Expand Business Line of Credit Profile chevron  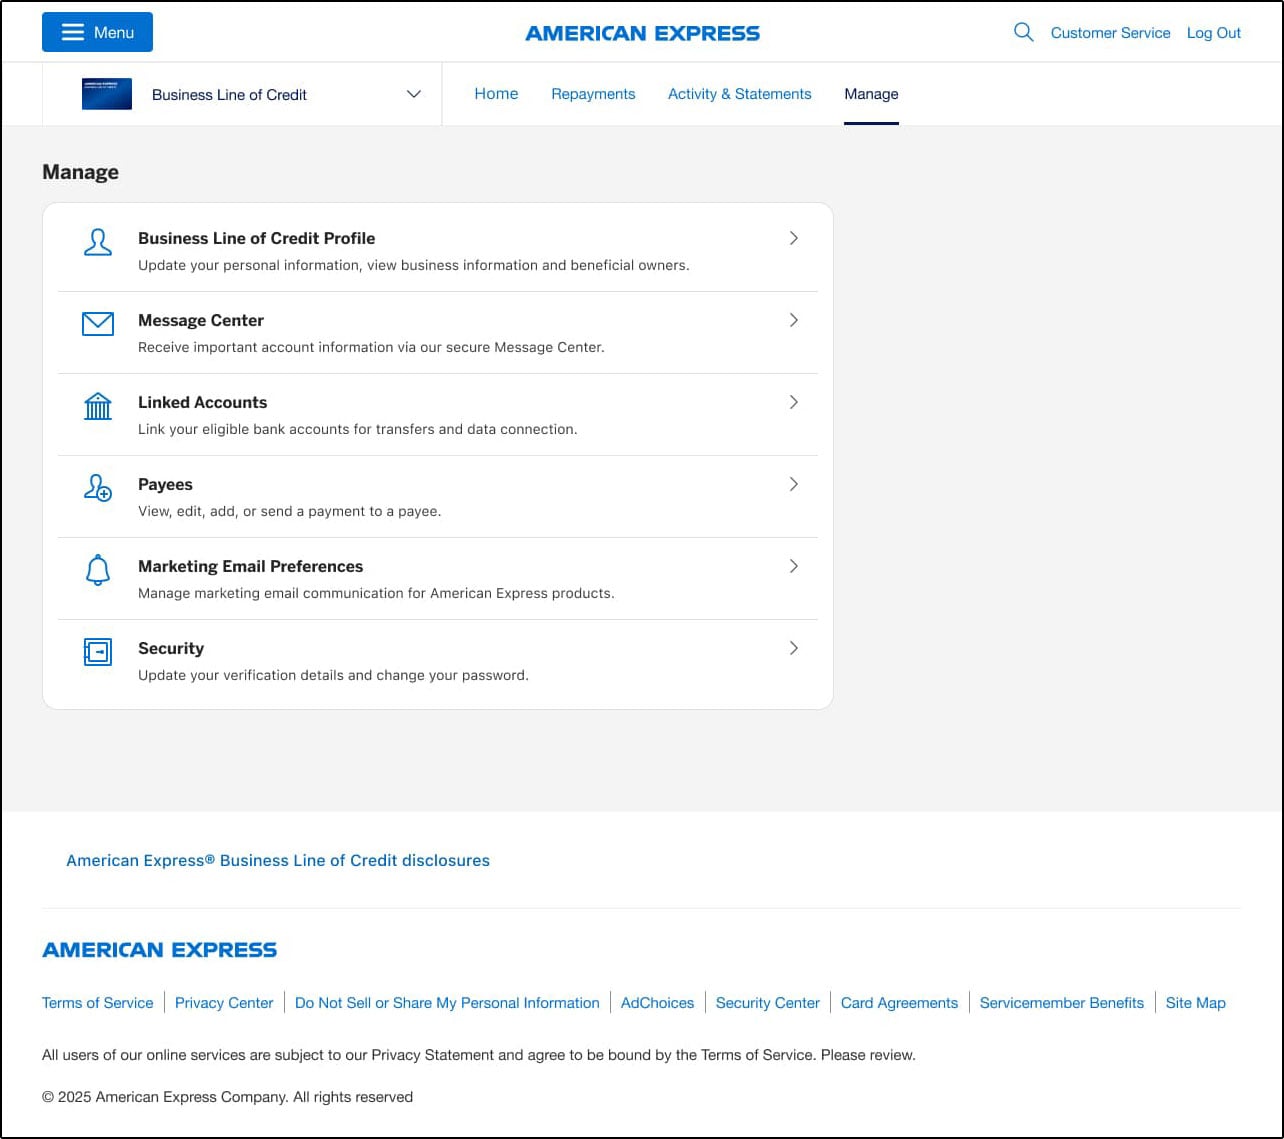794,238
